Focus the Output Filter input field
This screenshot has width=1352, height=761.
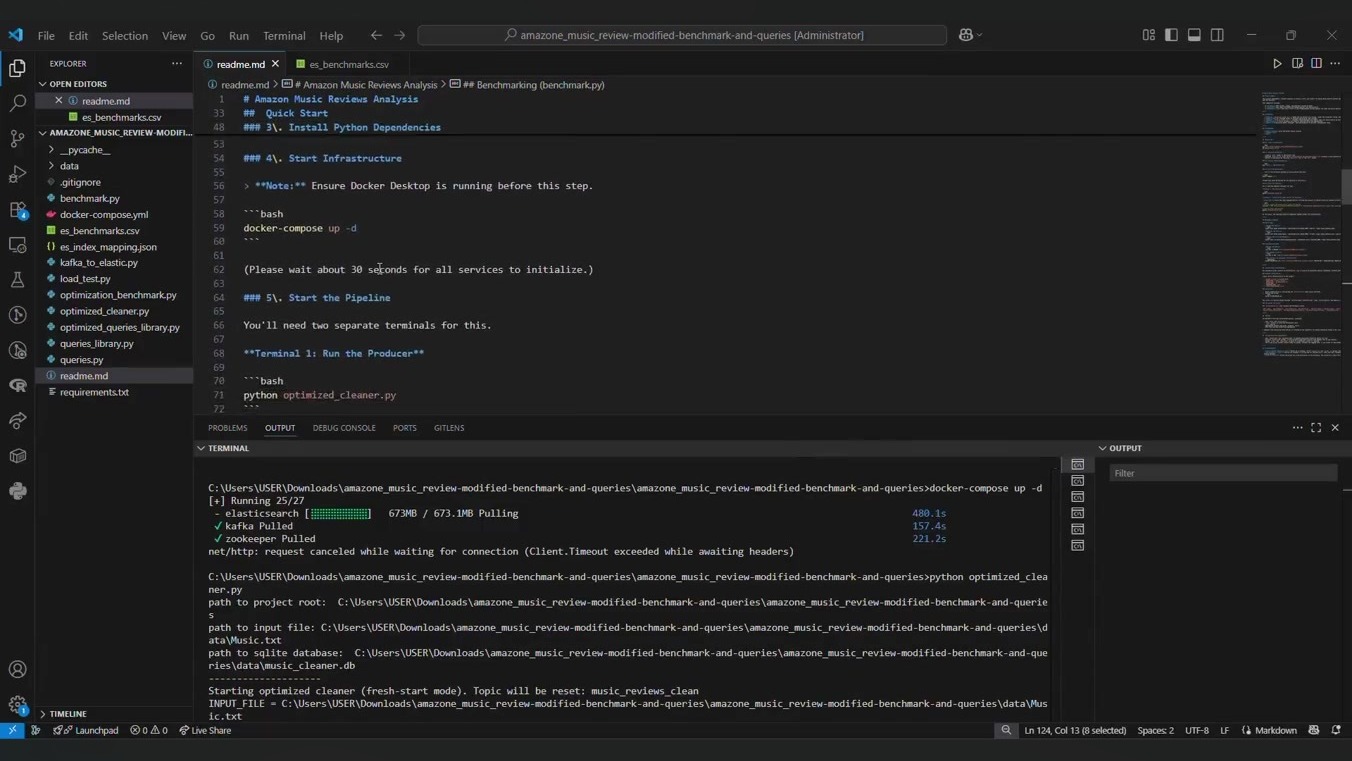point(1223,473)
